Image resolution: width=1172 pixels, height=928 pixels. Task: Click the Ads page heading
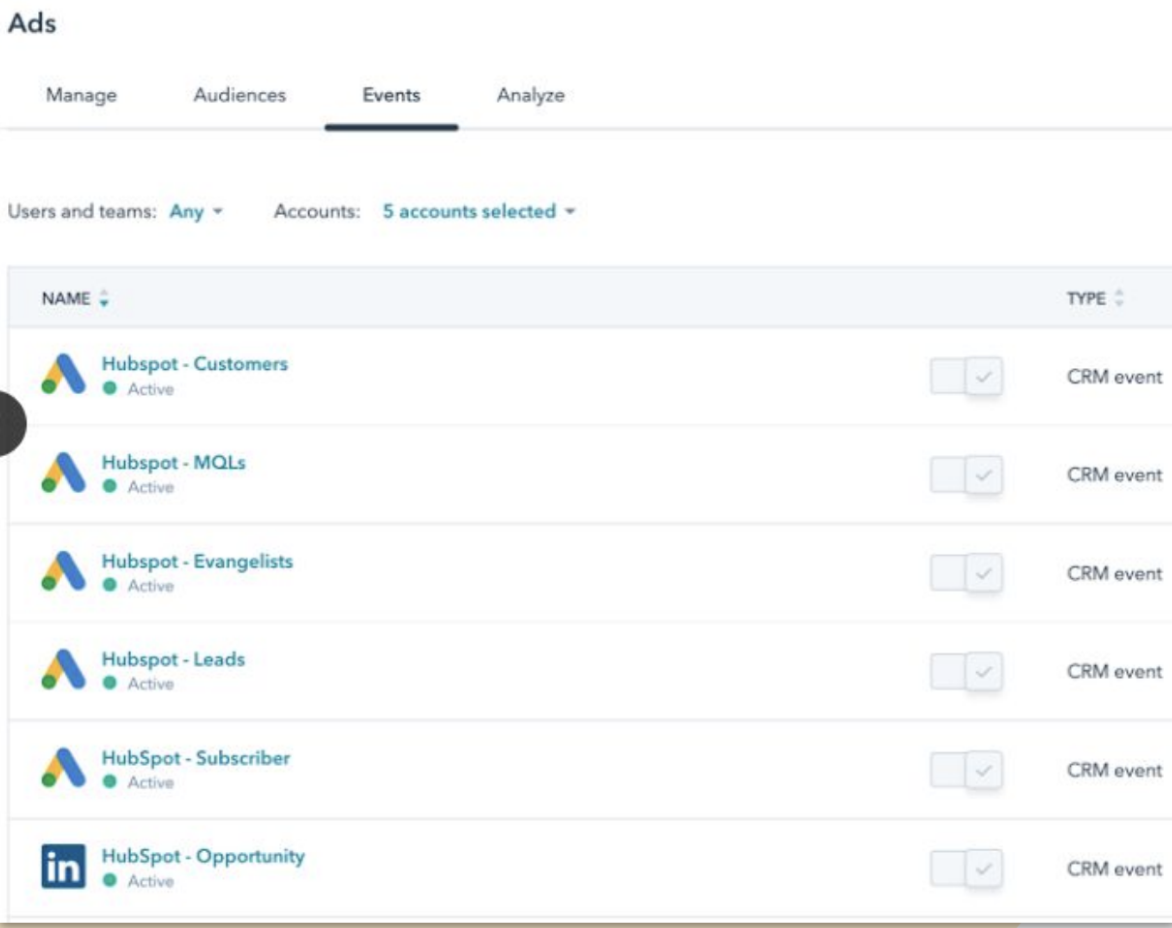(x=32, y=23)
